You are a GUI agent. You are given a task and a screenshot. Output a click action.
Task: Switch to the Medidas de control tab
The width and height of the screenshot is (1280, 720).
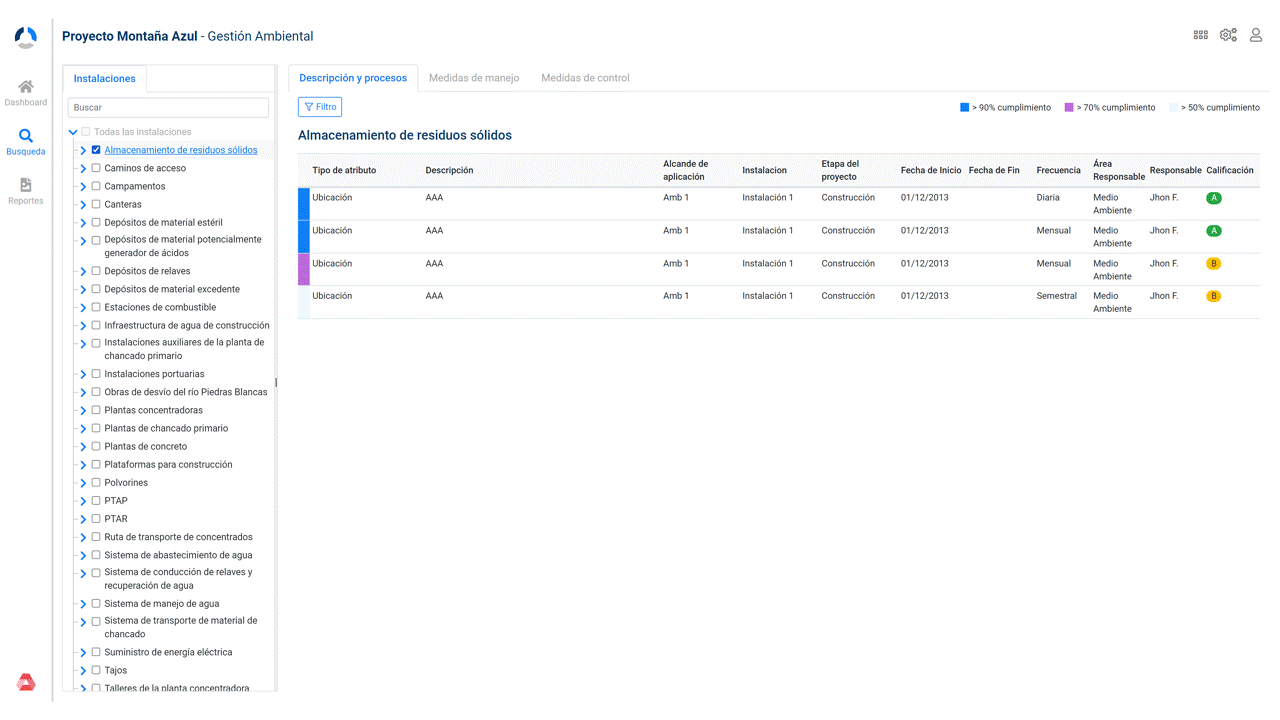[585, 78]
